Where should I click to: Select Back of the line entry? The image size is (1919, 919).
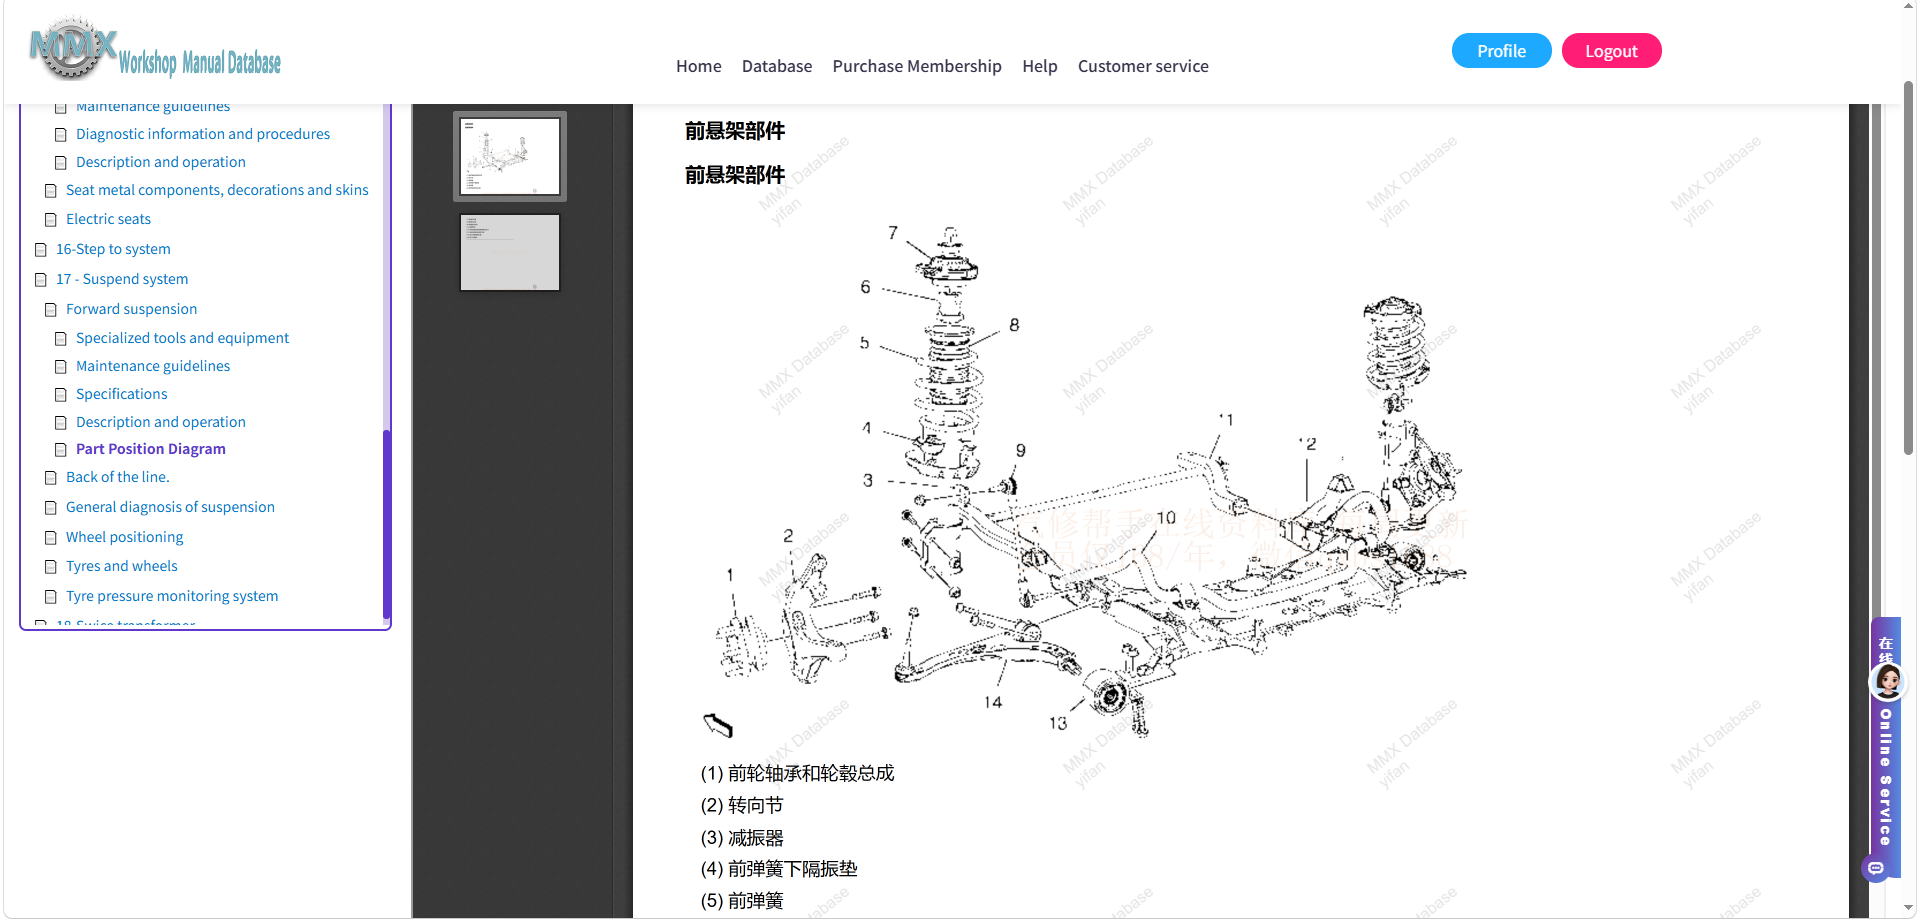(117, 477)
